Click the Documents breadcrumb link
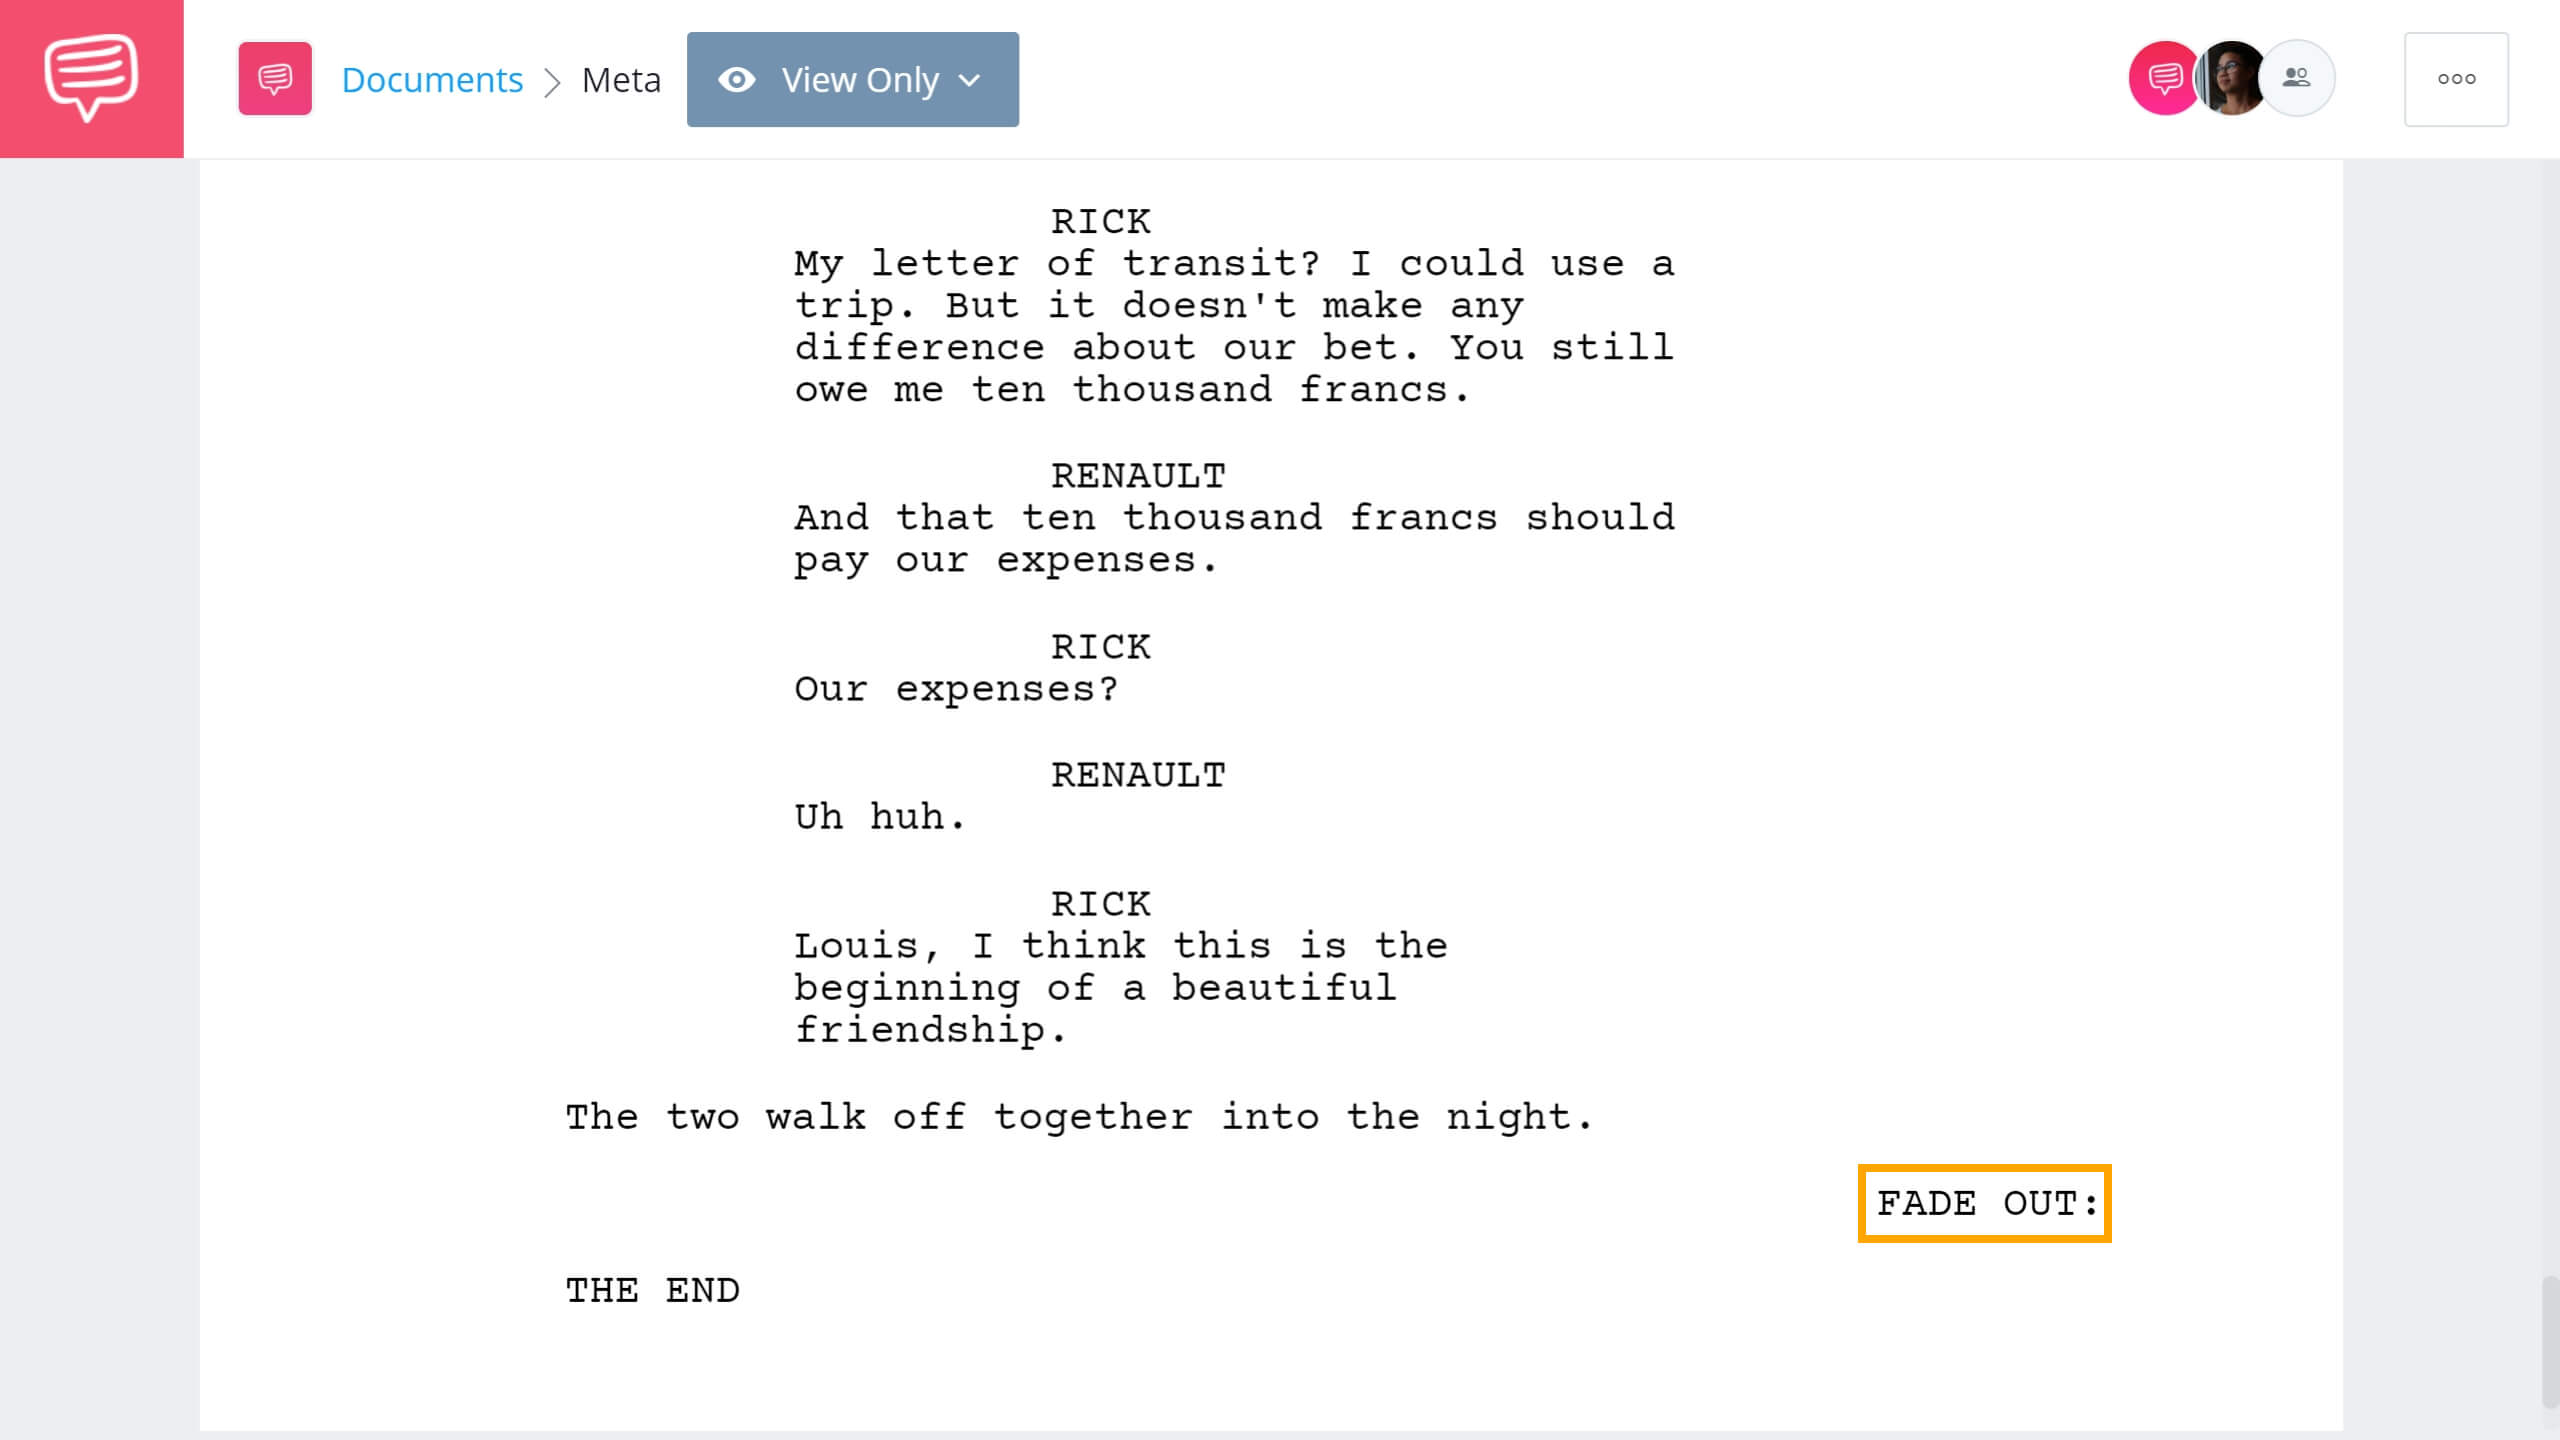The width and height of the screenshot is (2560, 1440). click(429, 77)
